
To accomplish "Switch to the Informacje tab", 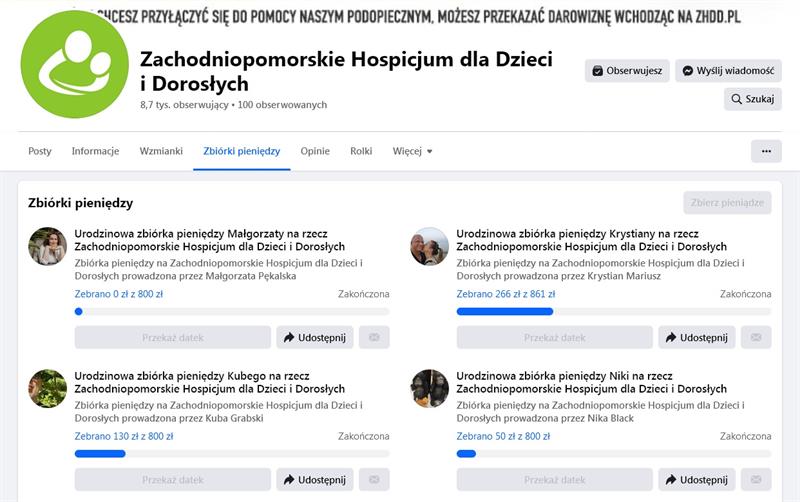I will coord(95,151).
